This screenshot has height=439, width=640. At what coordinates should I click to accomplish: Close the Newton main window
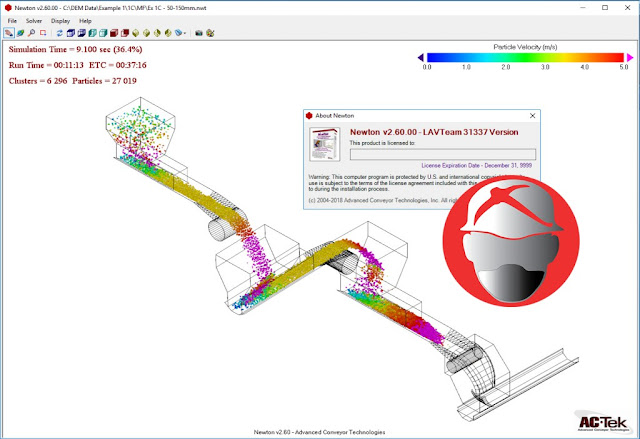(x=627, y=8)
